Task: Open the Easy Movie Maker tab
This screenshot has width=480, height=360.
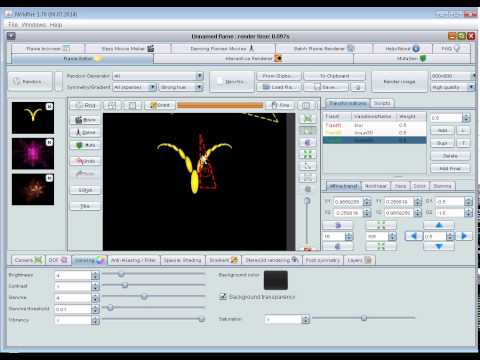Action: tap(128, 49)
